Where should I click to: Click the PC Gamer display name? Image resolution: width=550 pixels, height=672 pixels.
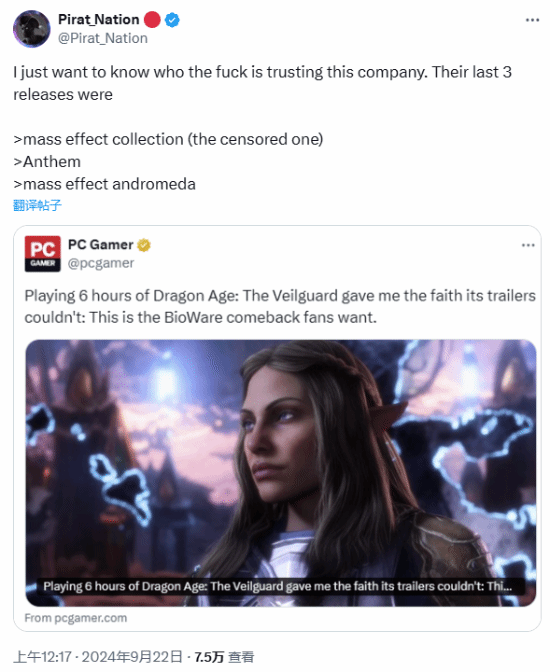[101, 245]
